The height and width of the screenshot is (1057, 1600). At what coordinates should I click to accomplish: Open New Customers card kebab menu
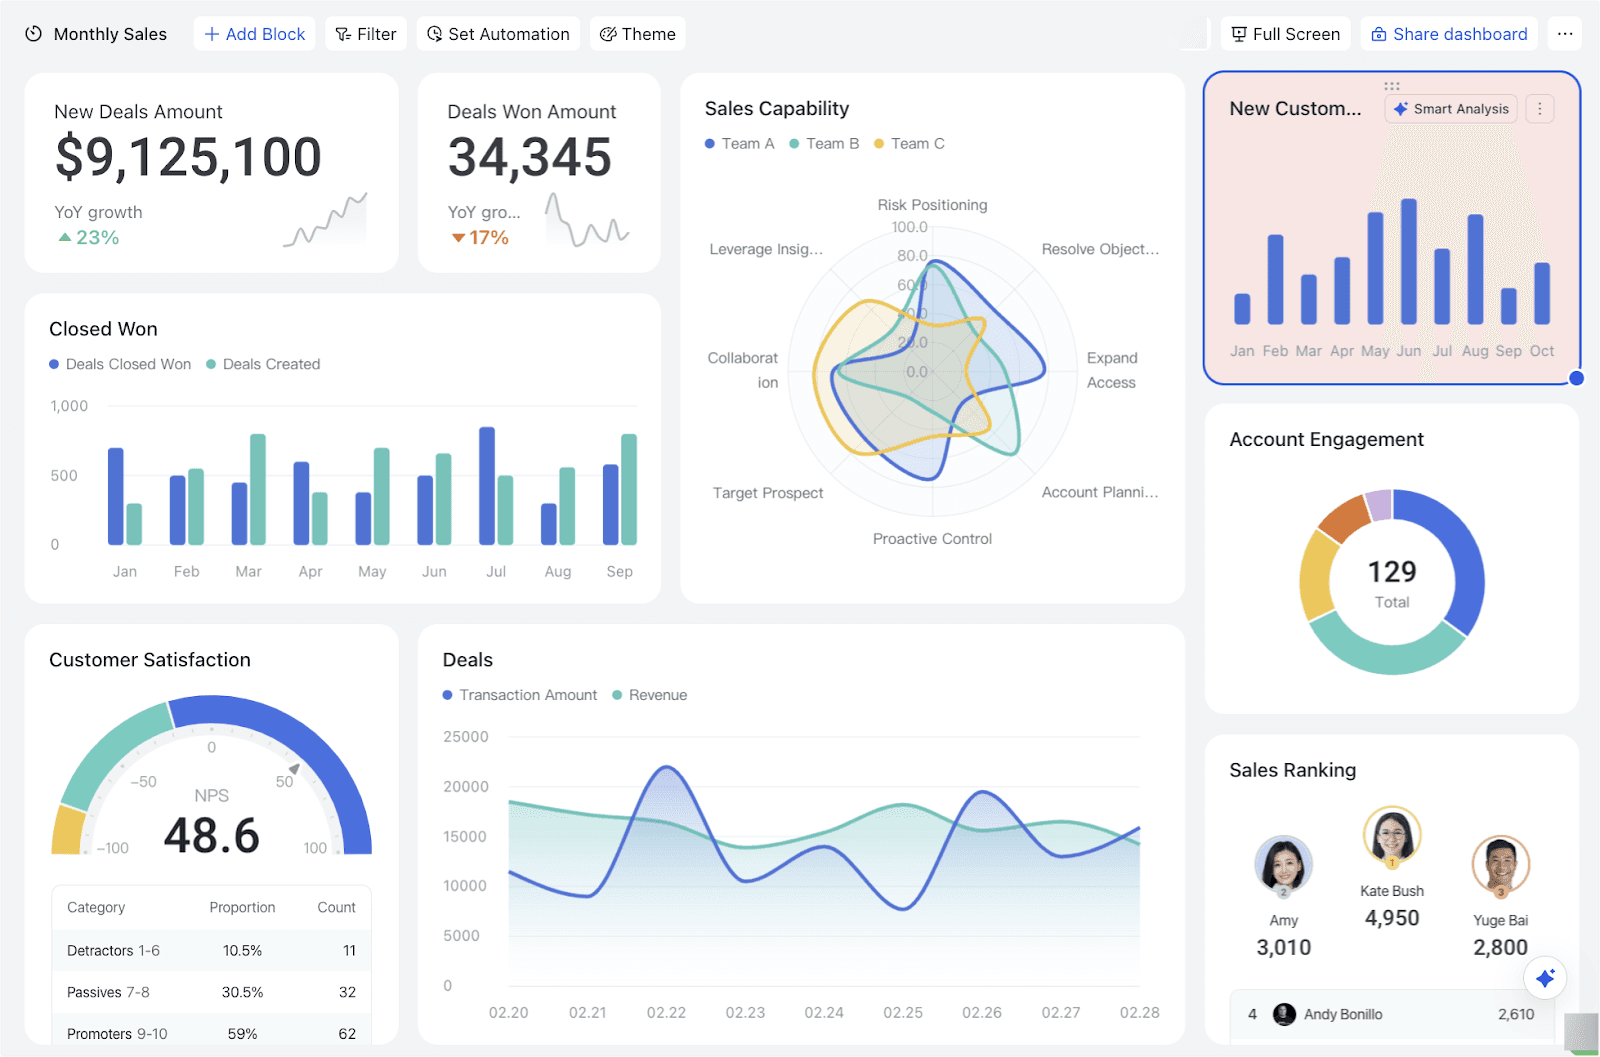coord(1540,109)
